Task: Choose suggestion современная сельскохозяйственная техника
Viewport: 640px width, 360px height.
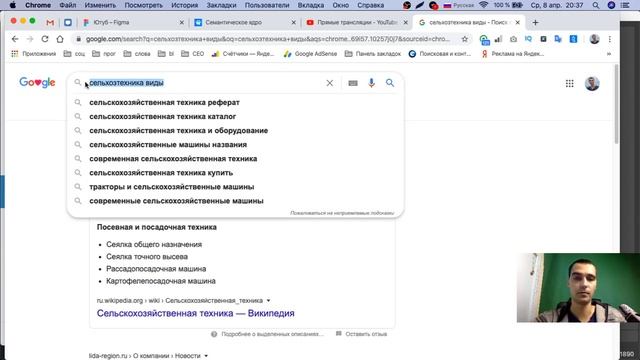Action: 236,159
